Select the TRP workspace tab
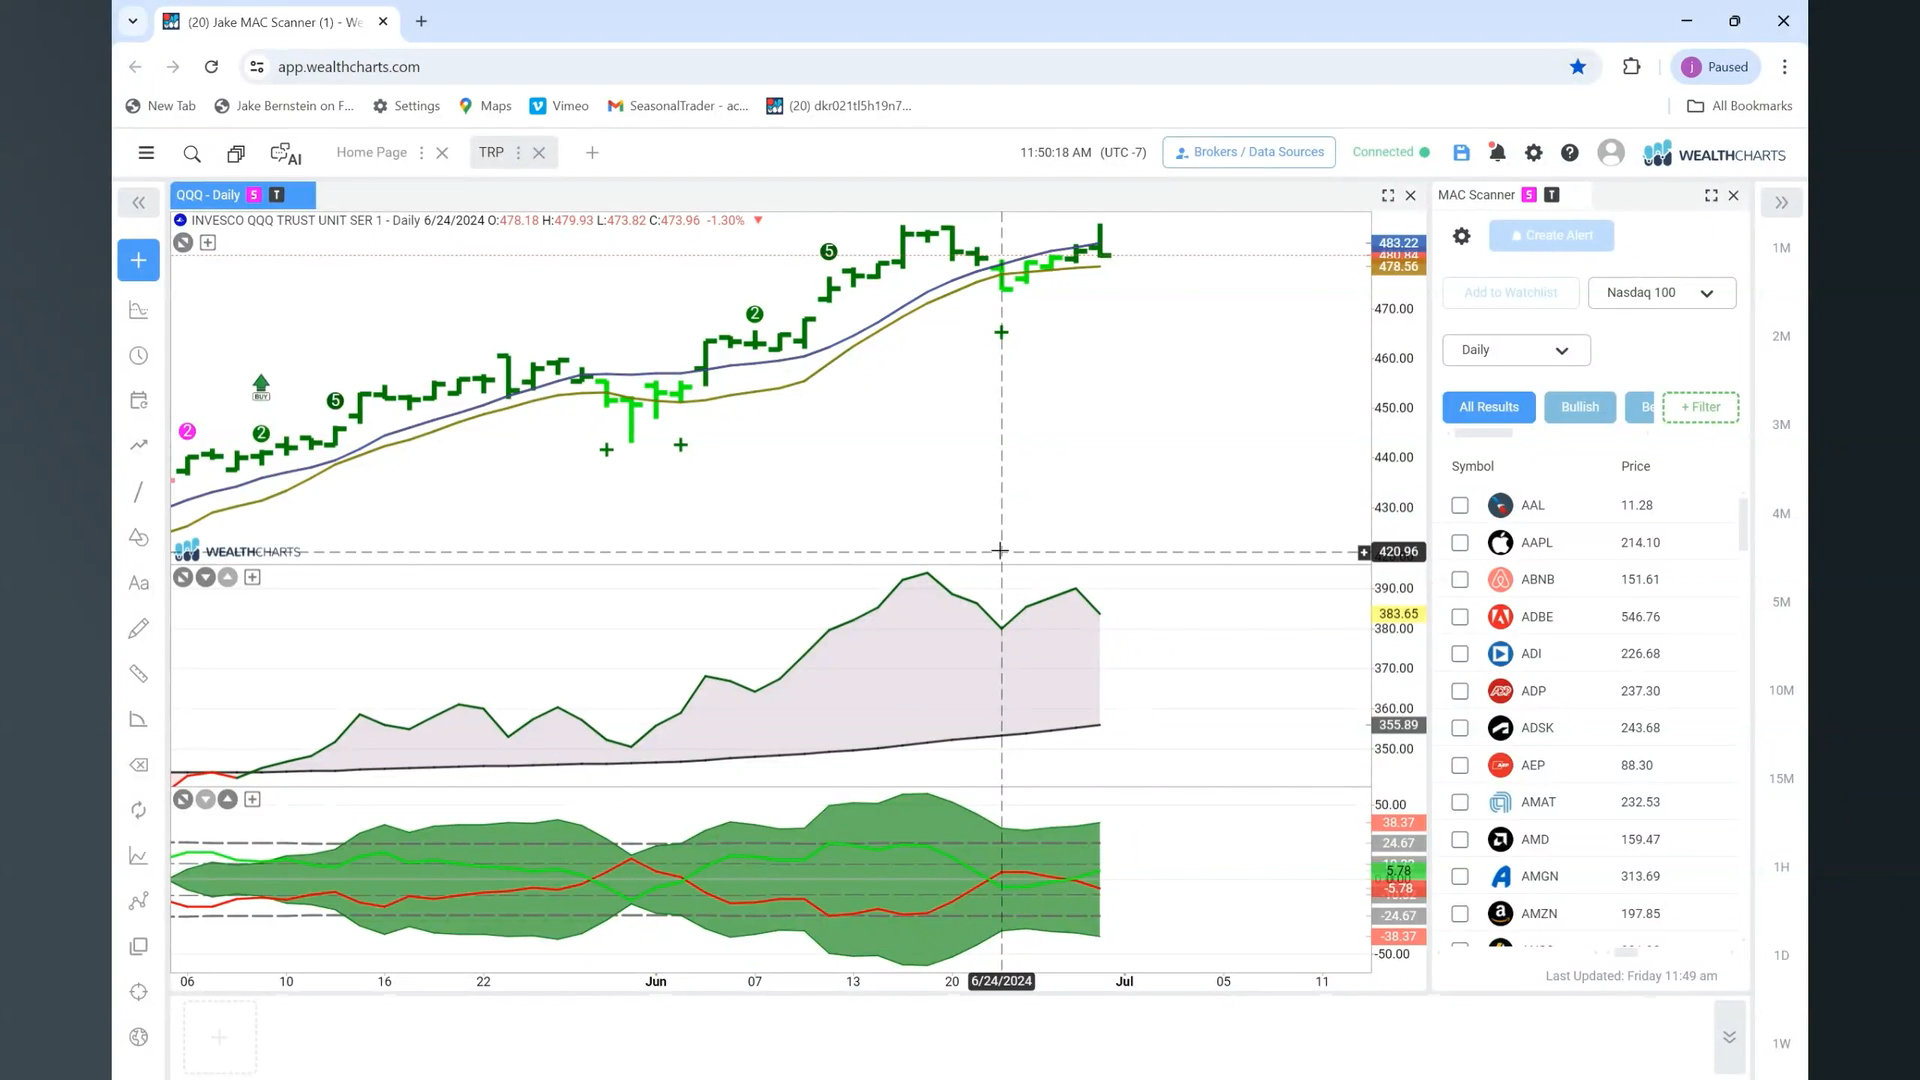Viewport: 1920px width, 1080px height. 491,153
